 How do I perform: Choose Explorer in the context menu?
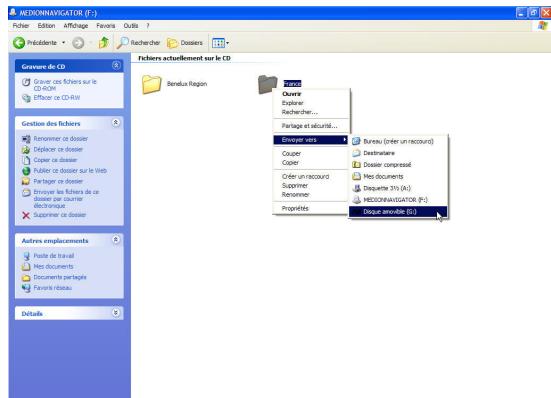click(x=311, y=103)
